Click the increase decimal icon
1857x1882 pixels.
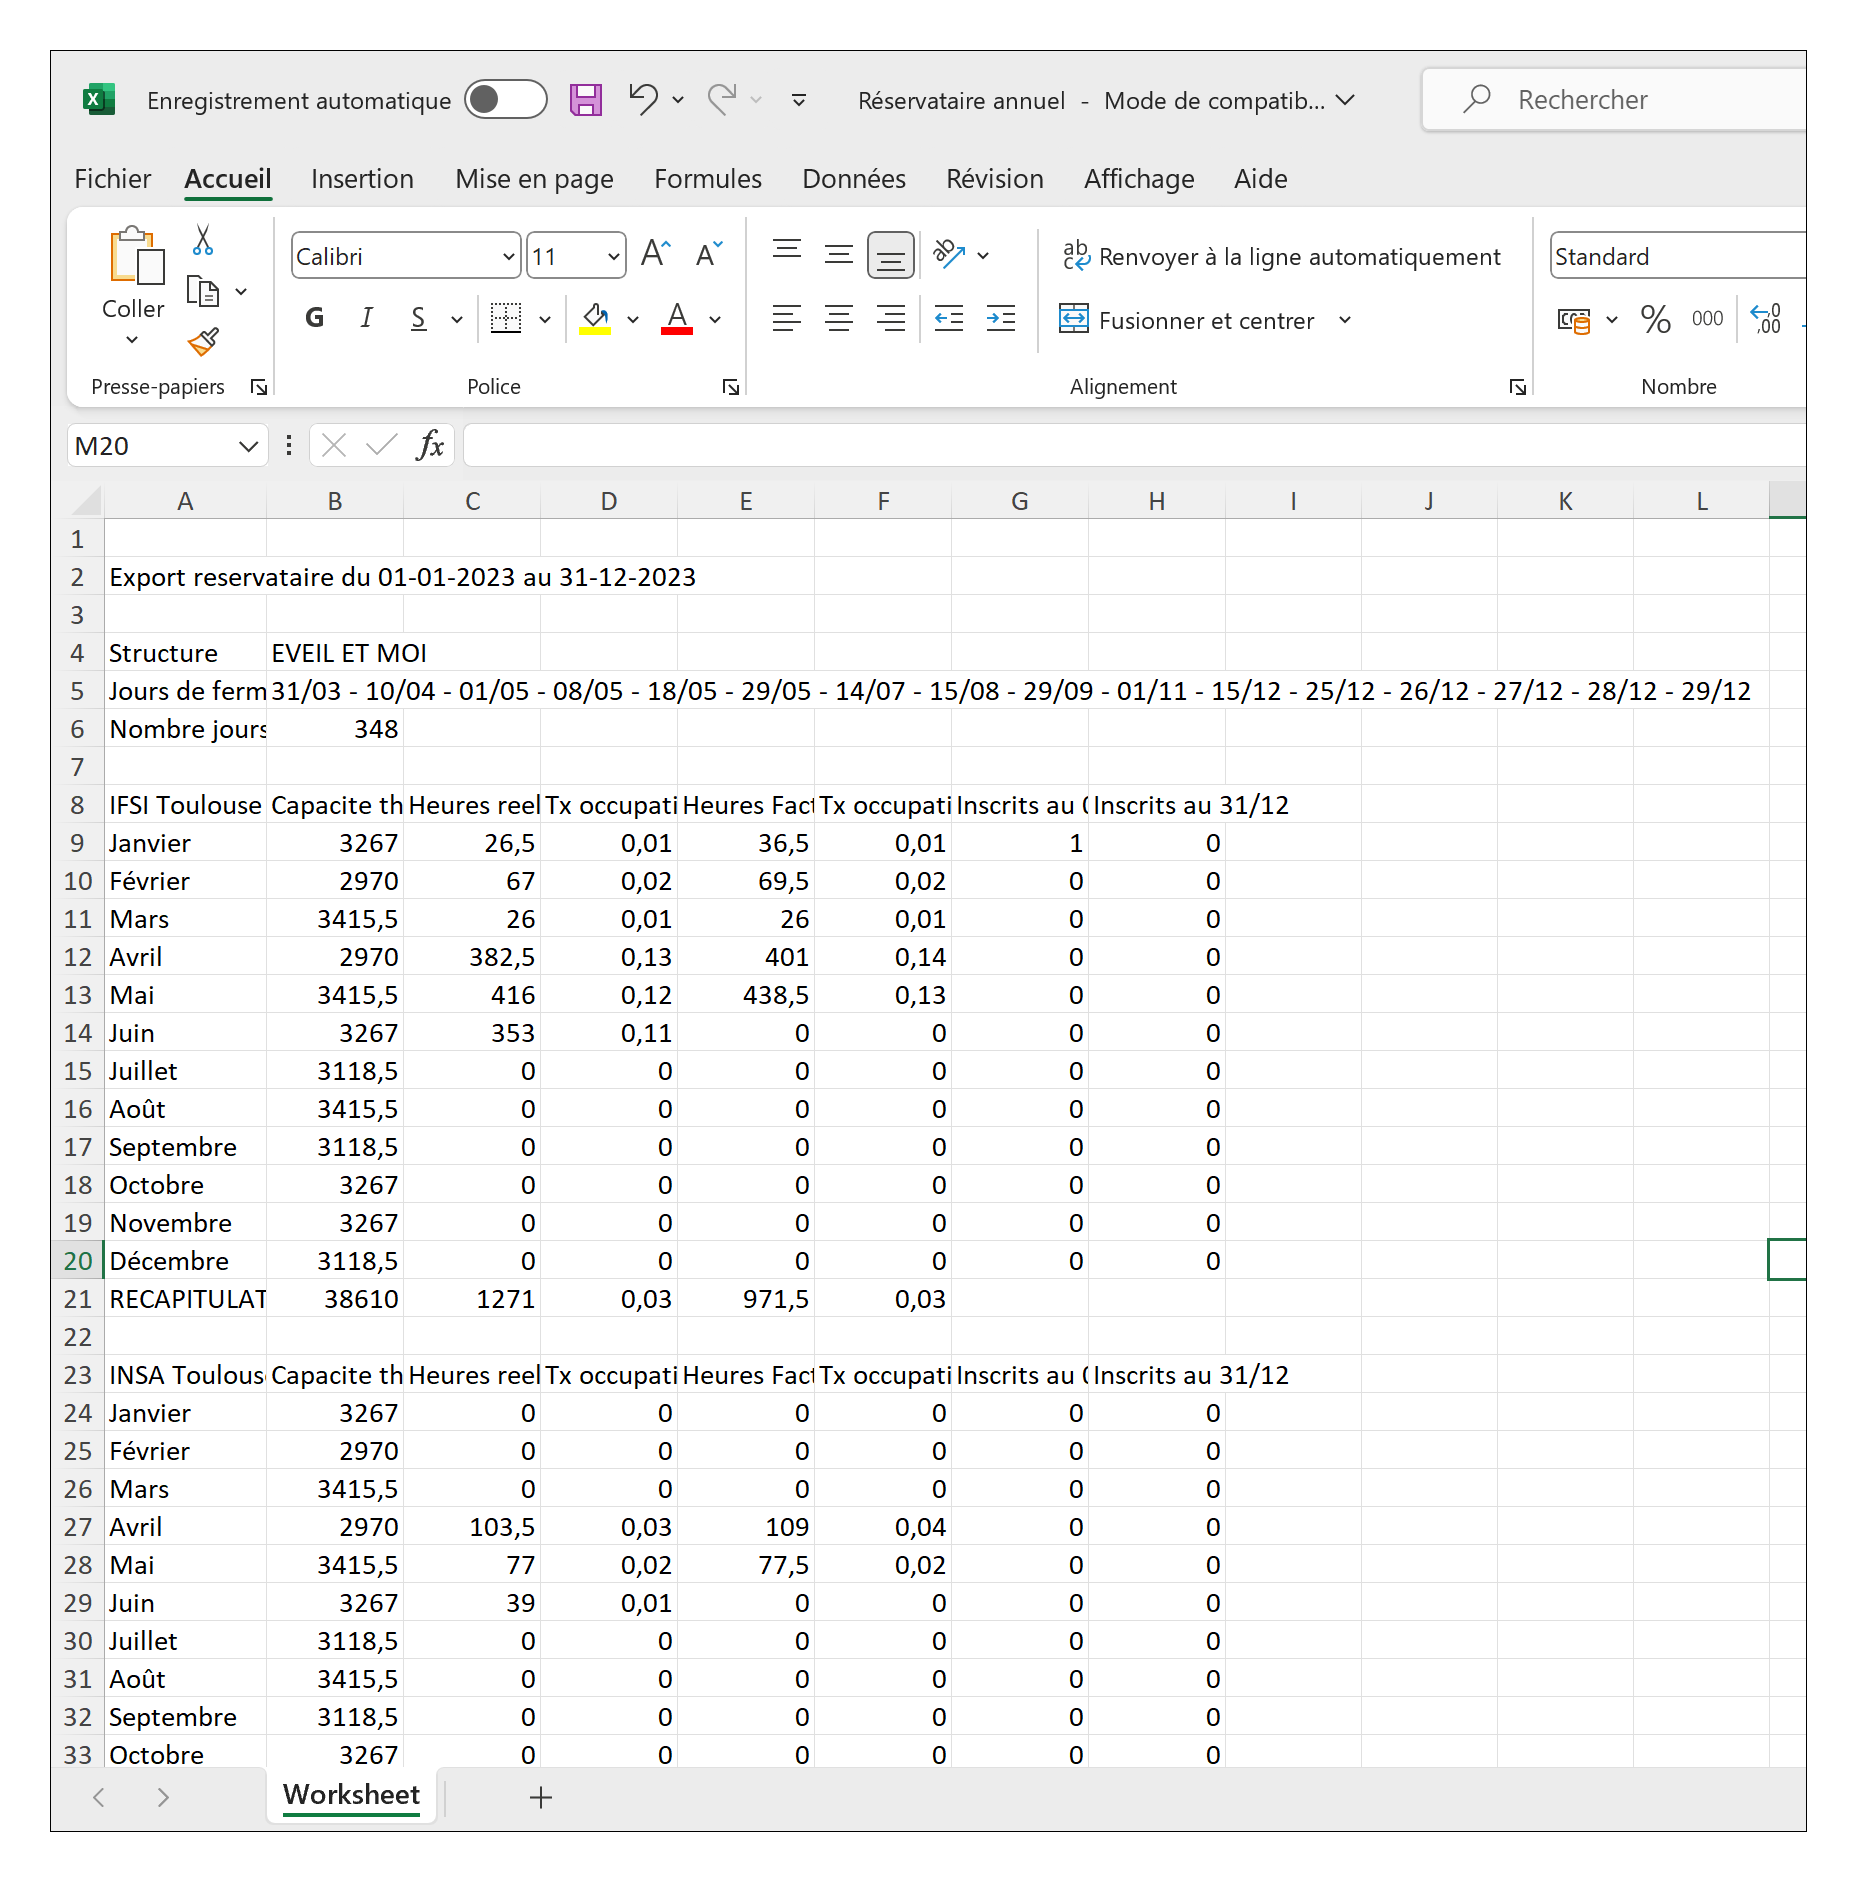pos(1767,319)
